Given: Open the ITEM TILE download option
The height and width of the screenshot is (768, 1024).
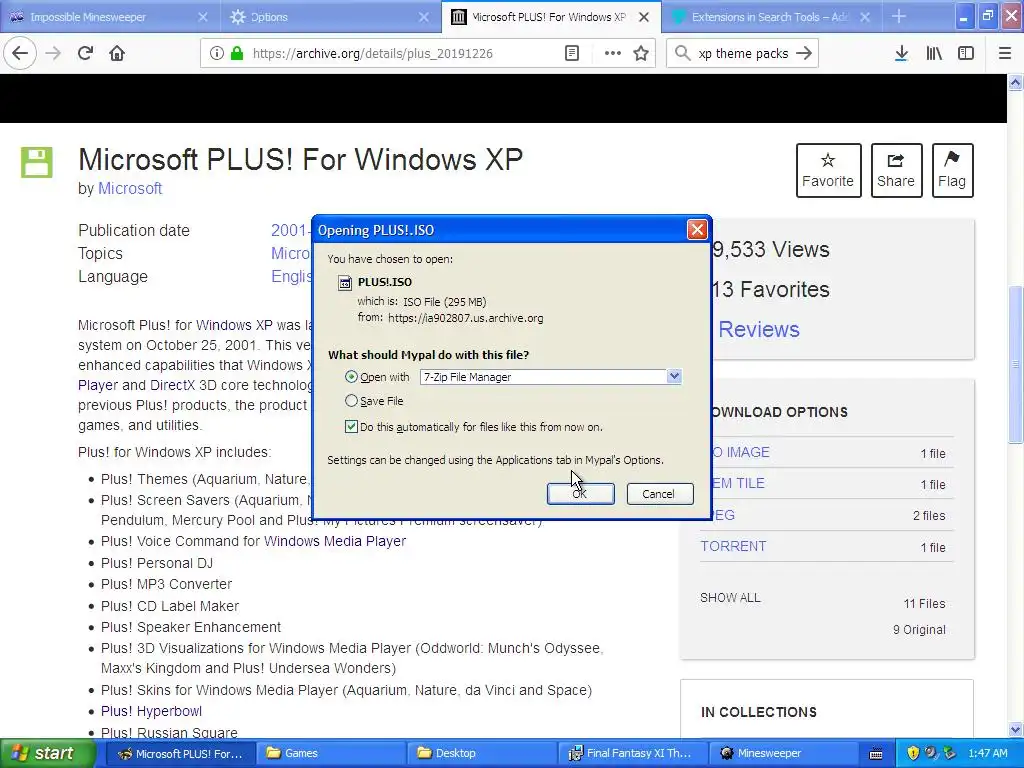Looking at the screenshot, I should 738,483.
